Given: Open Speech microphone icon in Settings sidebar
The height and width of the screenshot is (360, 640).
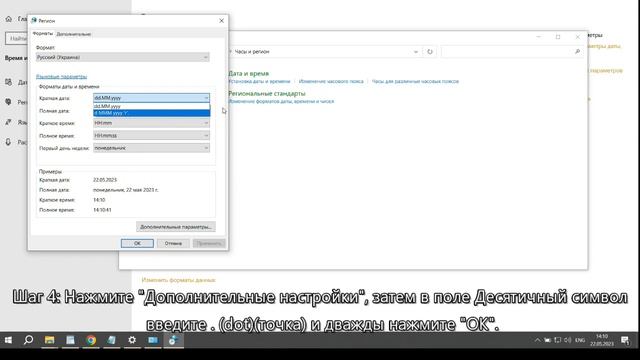Looking at the screenshot, I should click(9, 142).
